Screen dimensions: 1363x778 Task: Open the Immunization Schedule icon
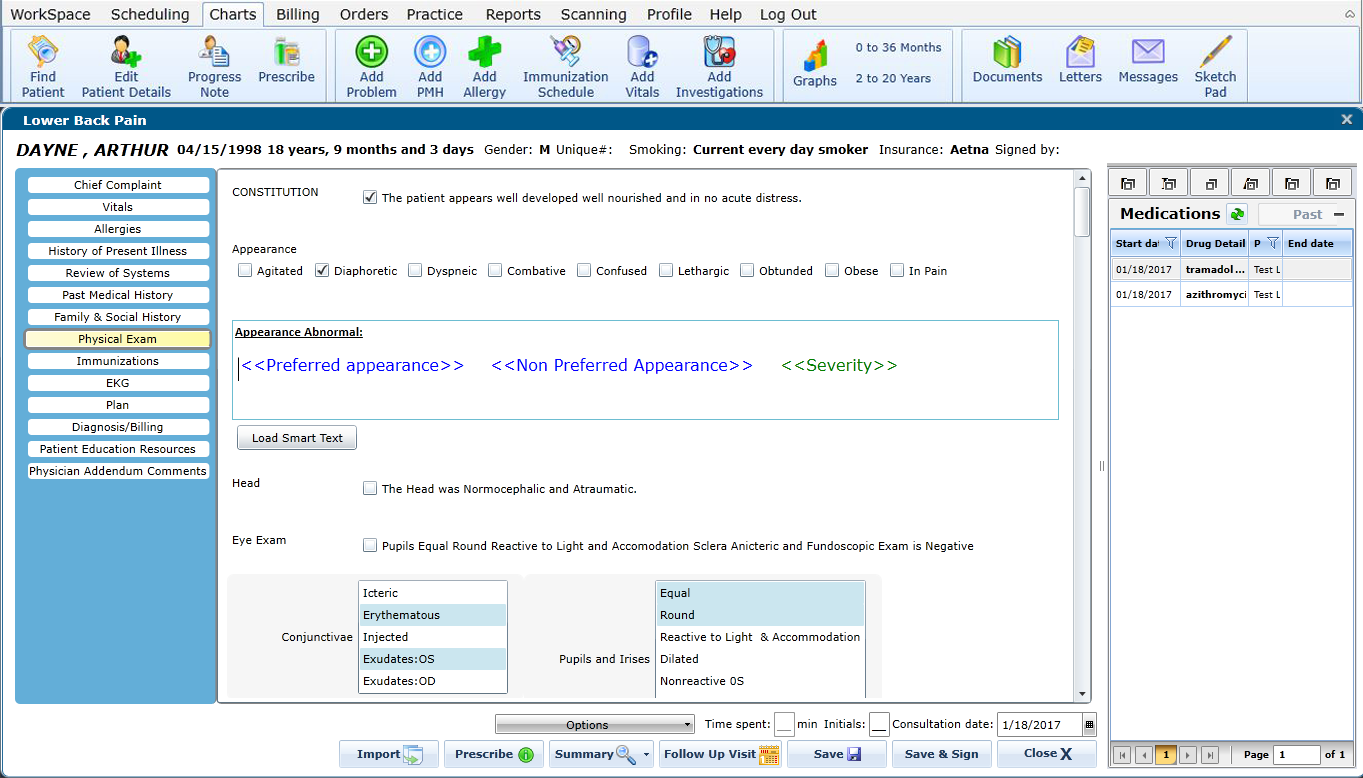point(565,64)
